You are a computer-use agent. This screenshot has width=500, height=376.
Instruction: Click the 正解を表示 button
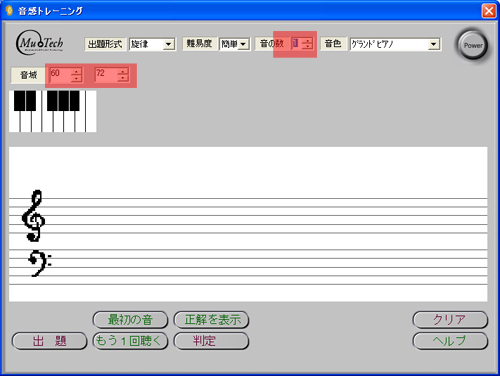(x=211, y=320)
